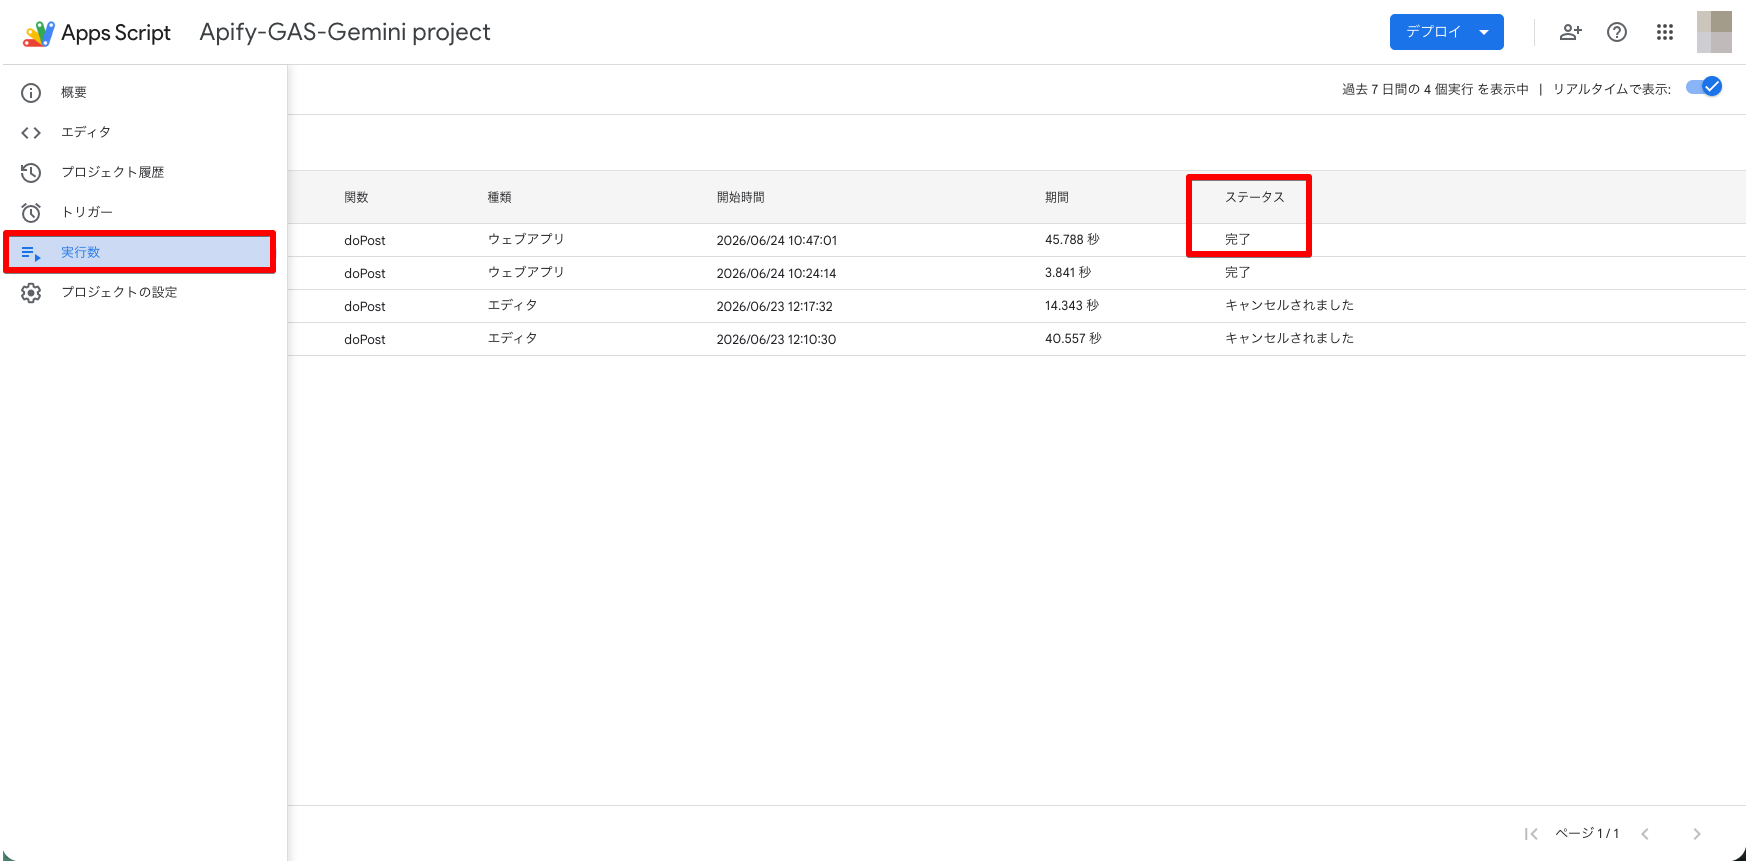Open the 概要 overview info icon
The height and width of the screenshot is (861, 1746).
(31, 93)
